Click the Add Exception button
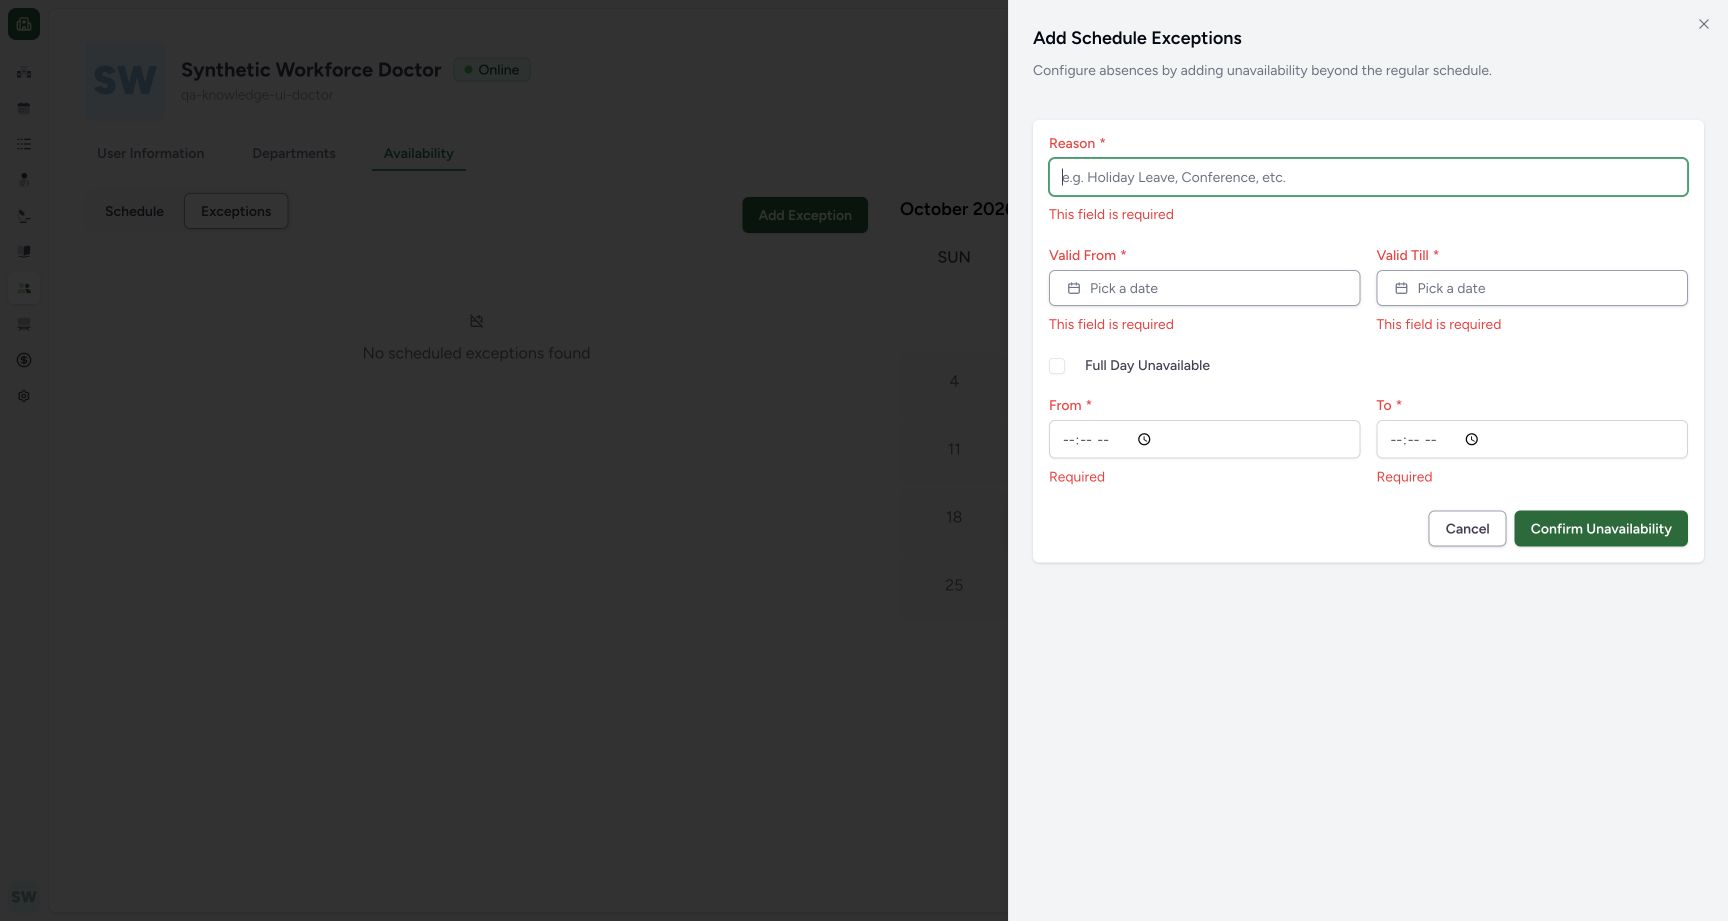 [x=804, y=215]
